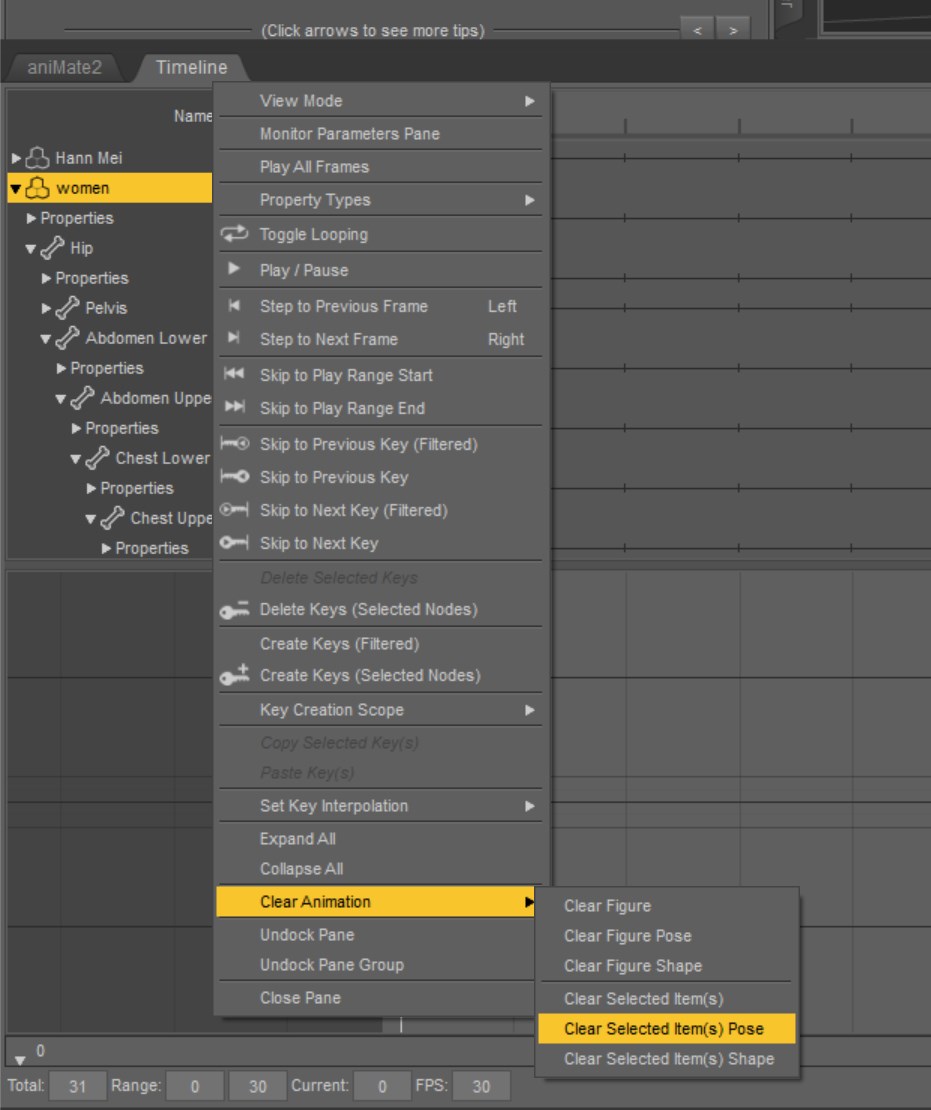The height and width of the screenshot is (1110, 931).
Task: Expand Properties under the women figure
Action: [x=31, y=218]
